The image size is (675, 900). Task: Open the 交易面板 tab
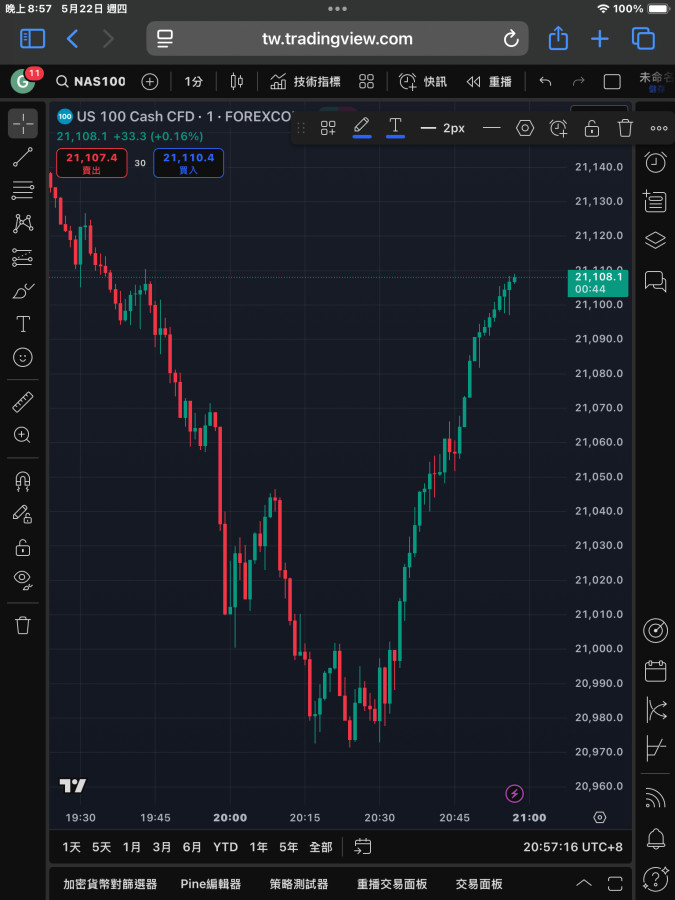[479, 884]
